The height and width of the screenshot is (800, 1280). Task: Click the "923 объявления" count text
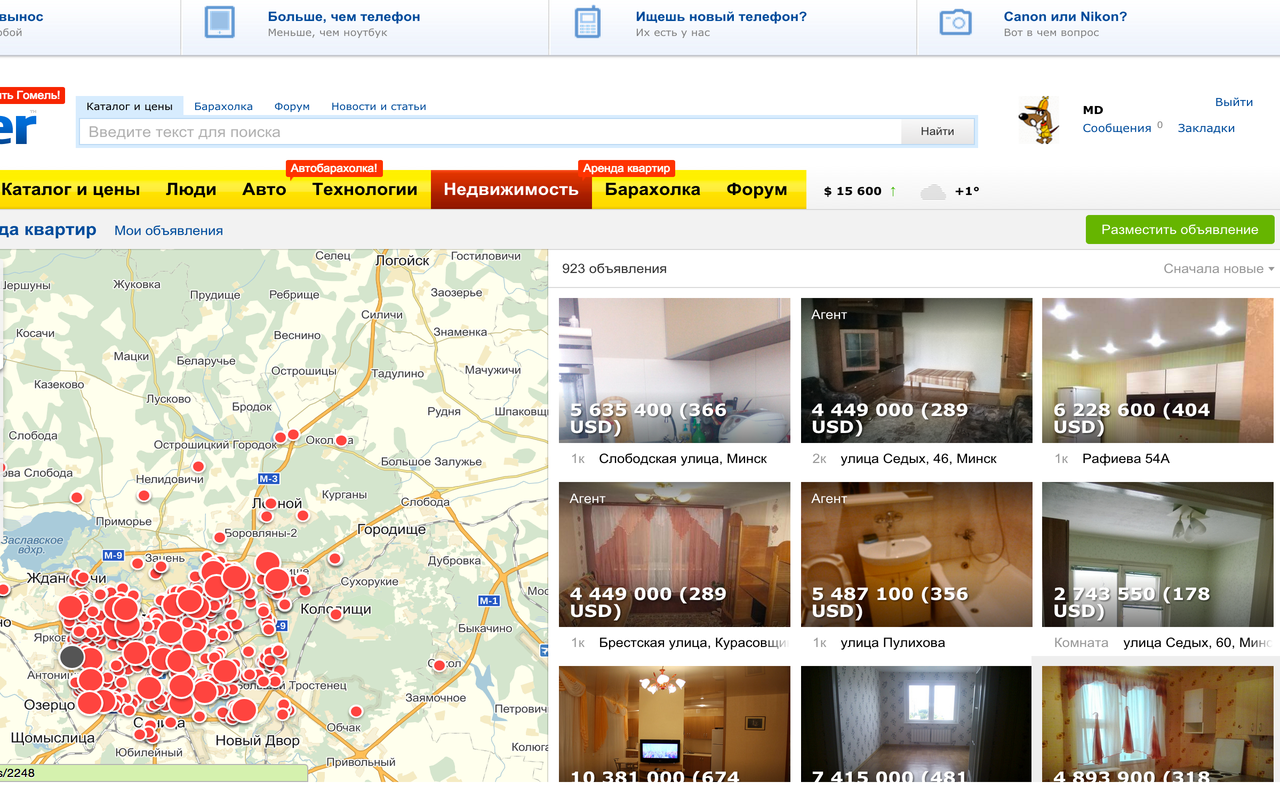[614, 269]
